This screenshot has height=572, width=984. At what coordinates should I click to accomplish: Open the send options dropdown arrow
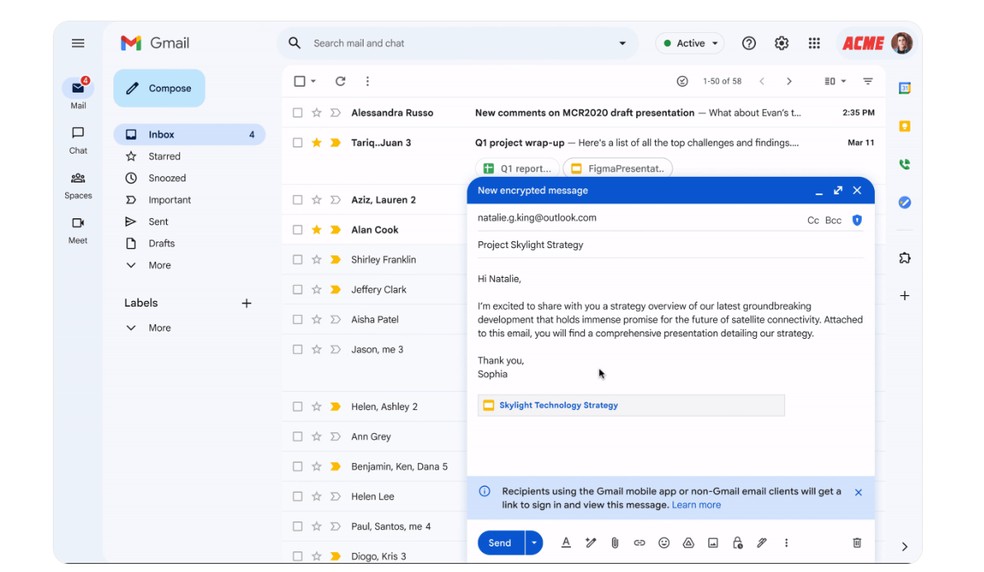[534, 543]
